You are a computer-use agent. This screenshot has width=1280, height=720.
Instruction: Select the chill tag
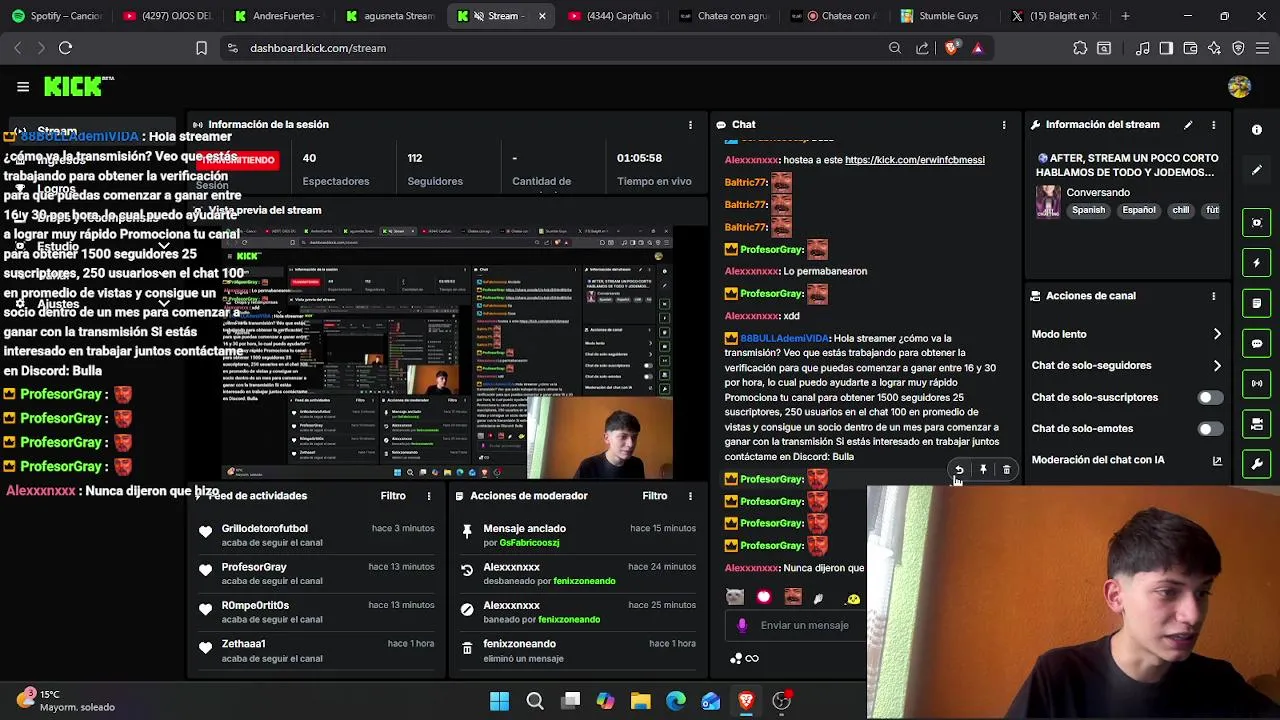coord(1181,211)
